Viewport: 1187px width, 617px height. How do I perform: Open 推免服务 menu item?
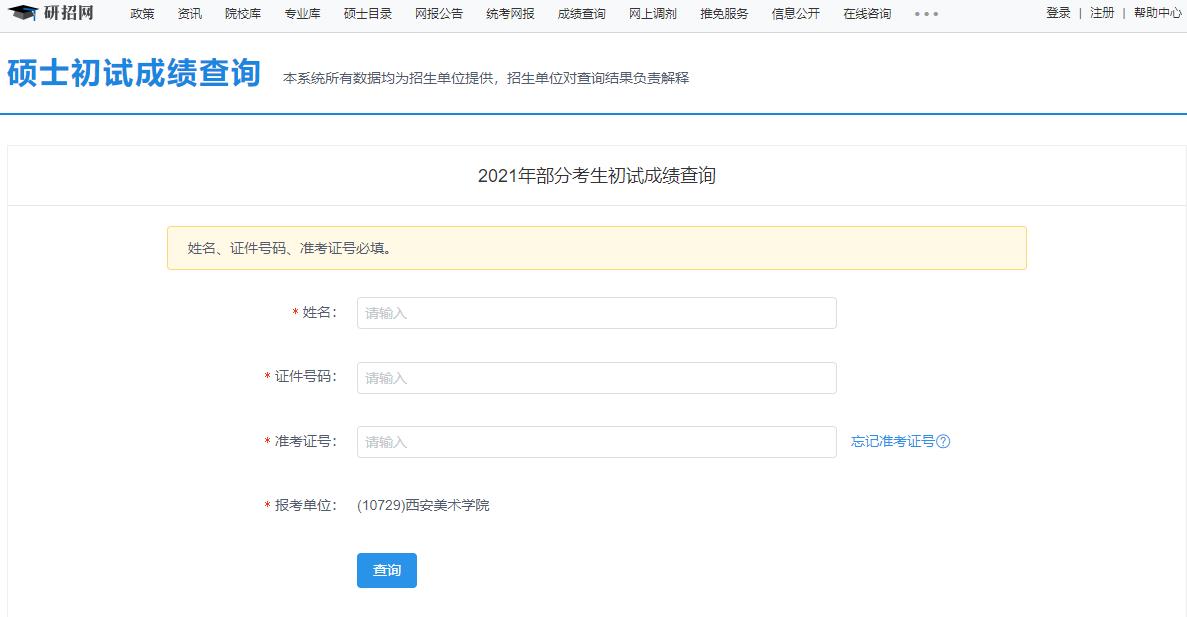tap(724, 14)
